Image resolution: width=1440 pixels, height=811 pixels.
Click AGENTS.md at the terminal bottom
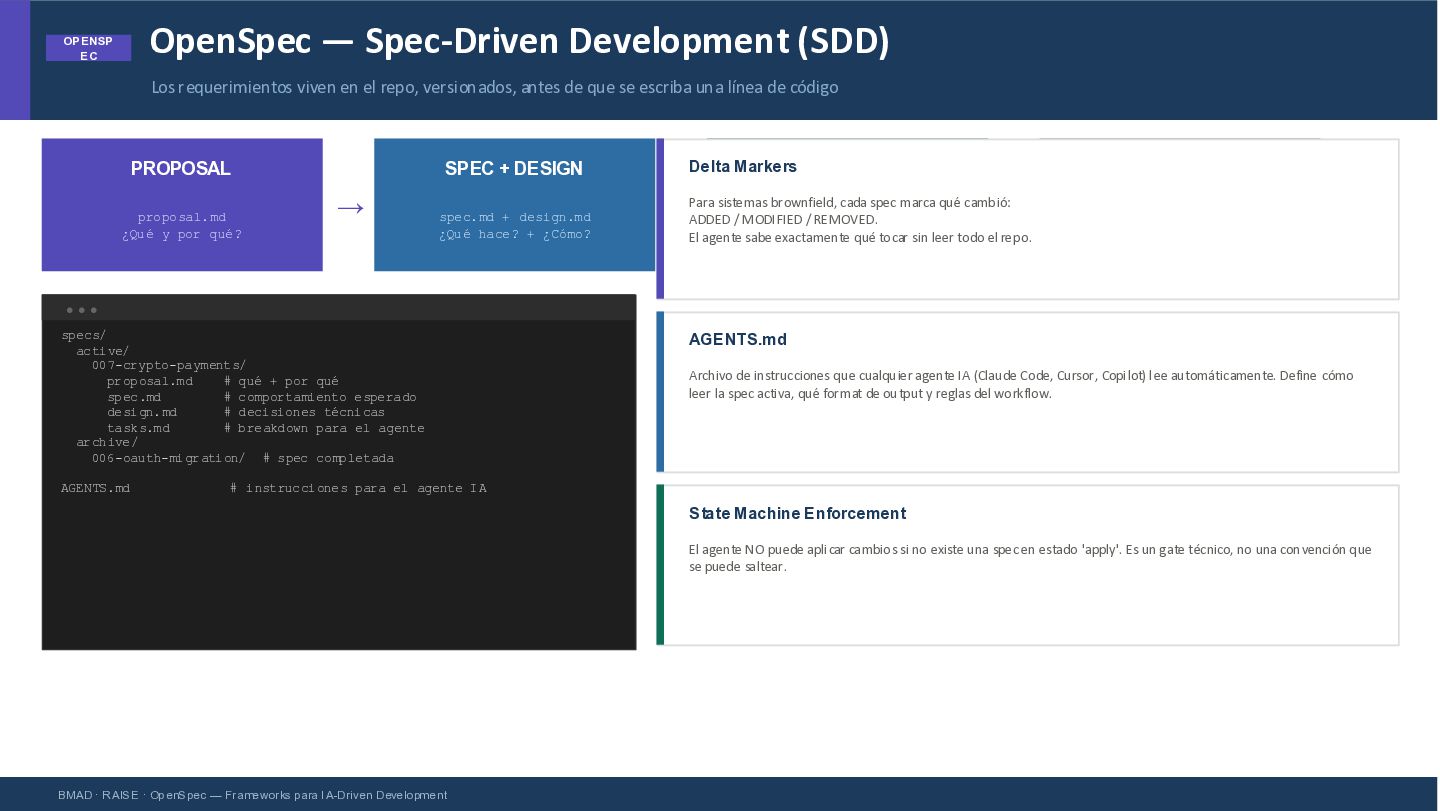pos(96,488)
